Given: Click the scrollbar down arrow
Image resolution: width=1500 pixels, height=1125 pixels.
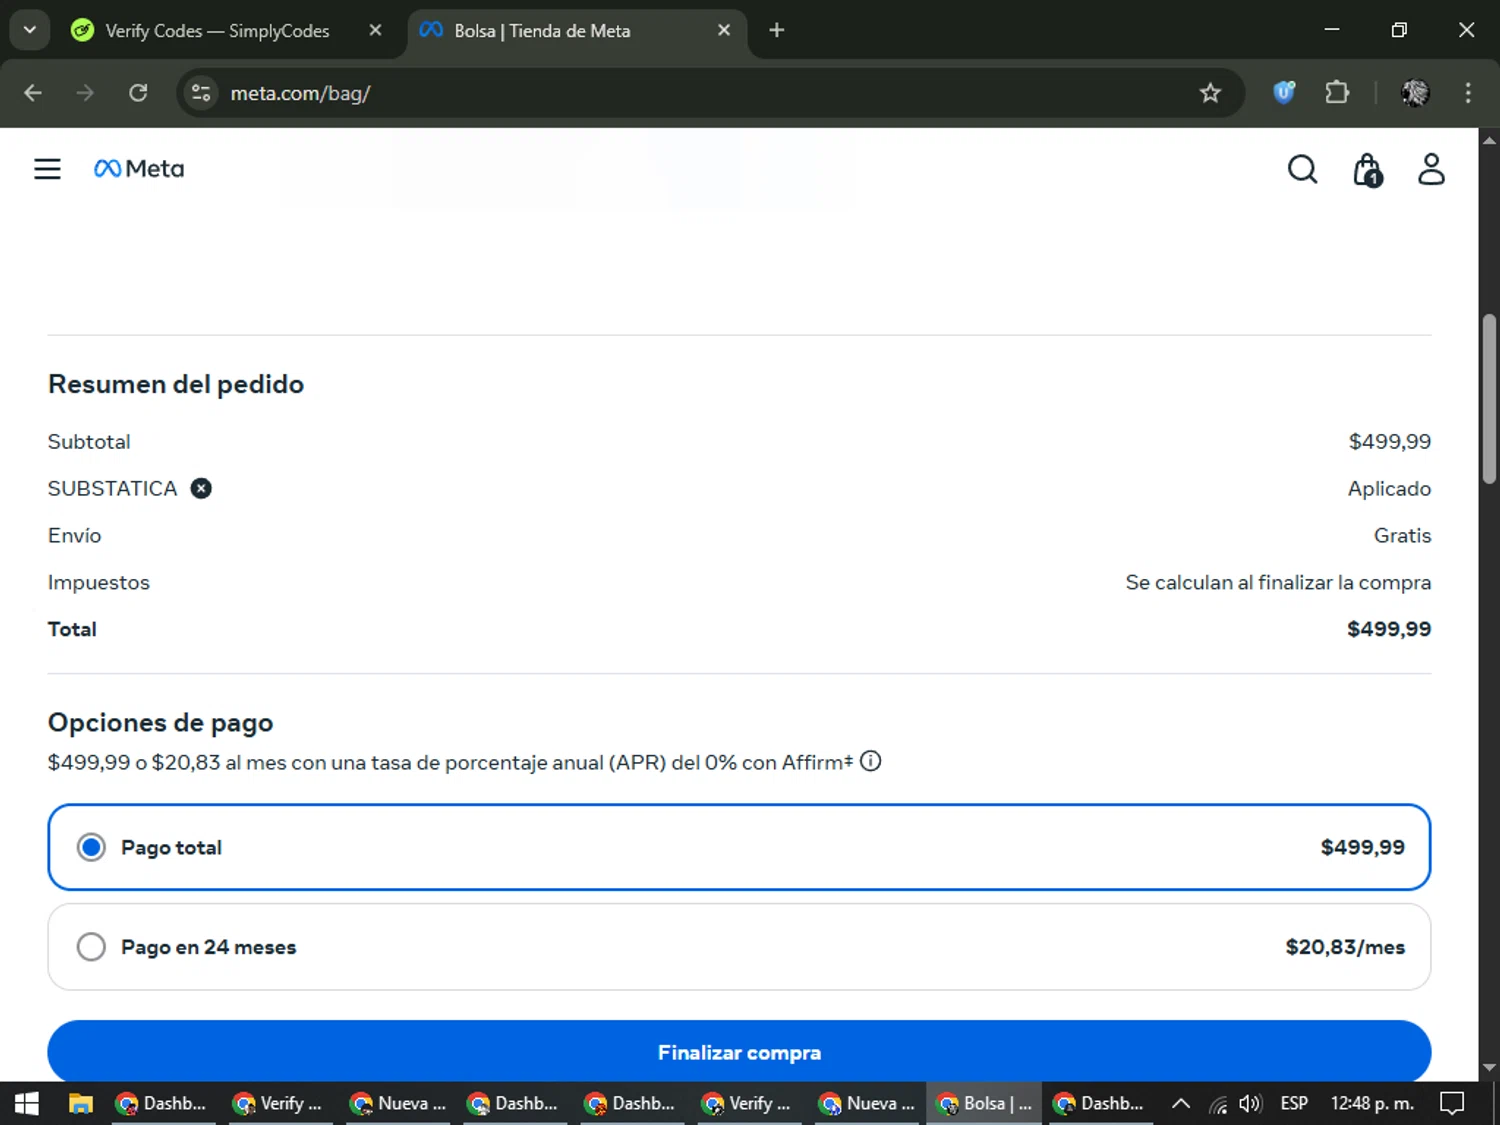Looking at the screenshot, I should (x=1489, y=1068).
